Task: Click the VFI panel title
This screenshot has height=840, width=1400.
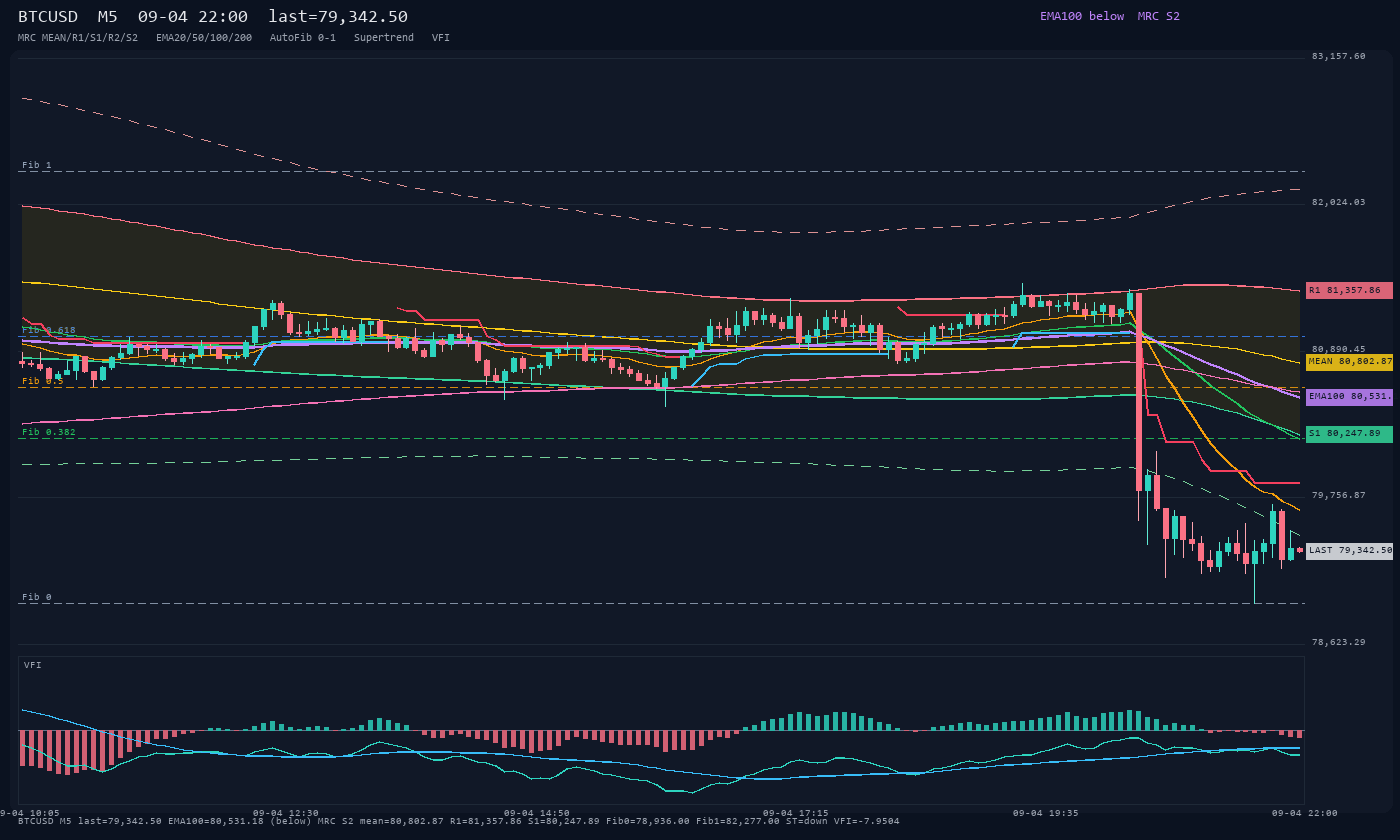Action: (x=33, y=665)
